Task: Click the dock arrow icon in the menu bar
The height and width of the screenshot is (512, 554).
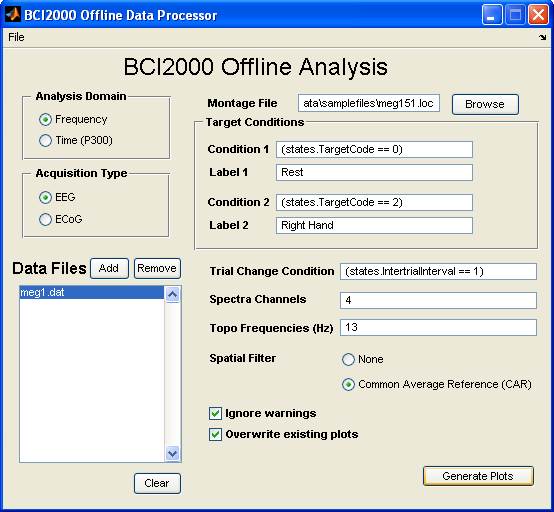Action: coord(542,37)
